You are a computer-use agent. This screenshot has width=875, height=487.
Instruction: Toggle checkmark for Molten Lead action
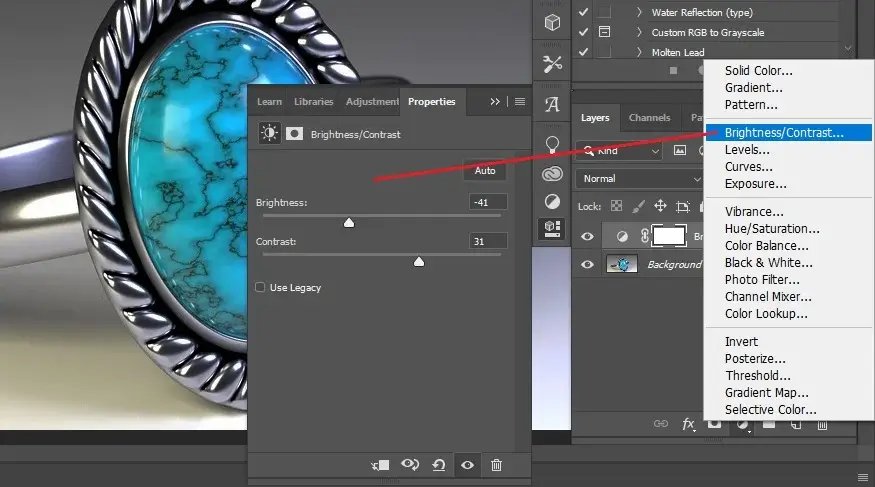(x=583, y=52)
